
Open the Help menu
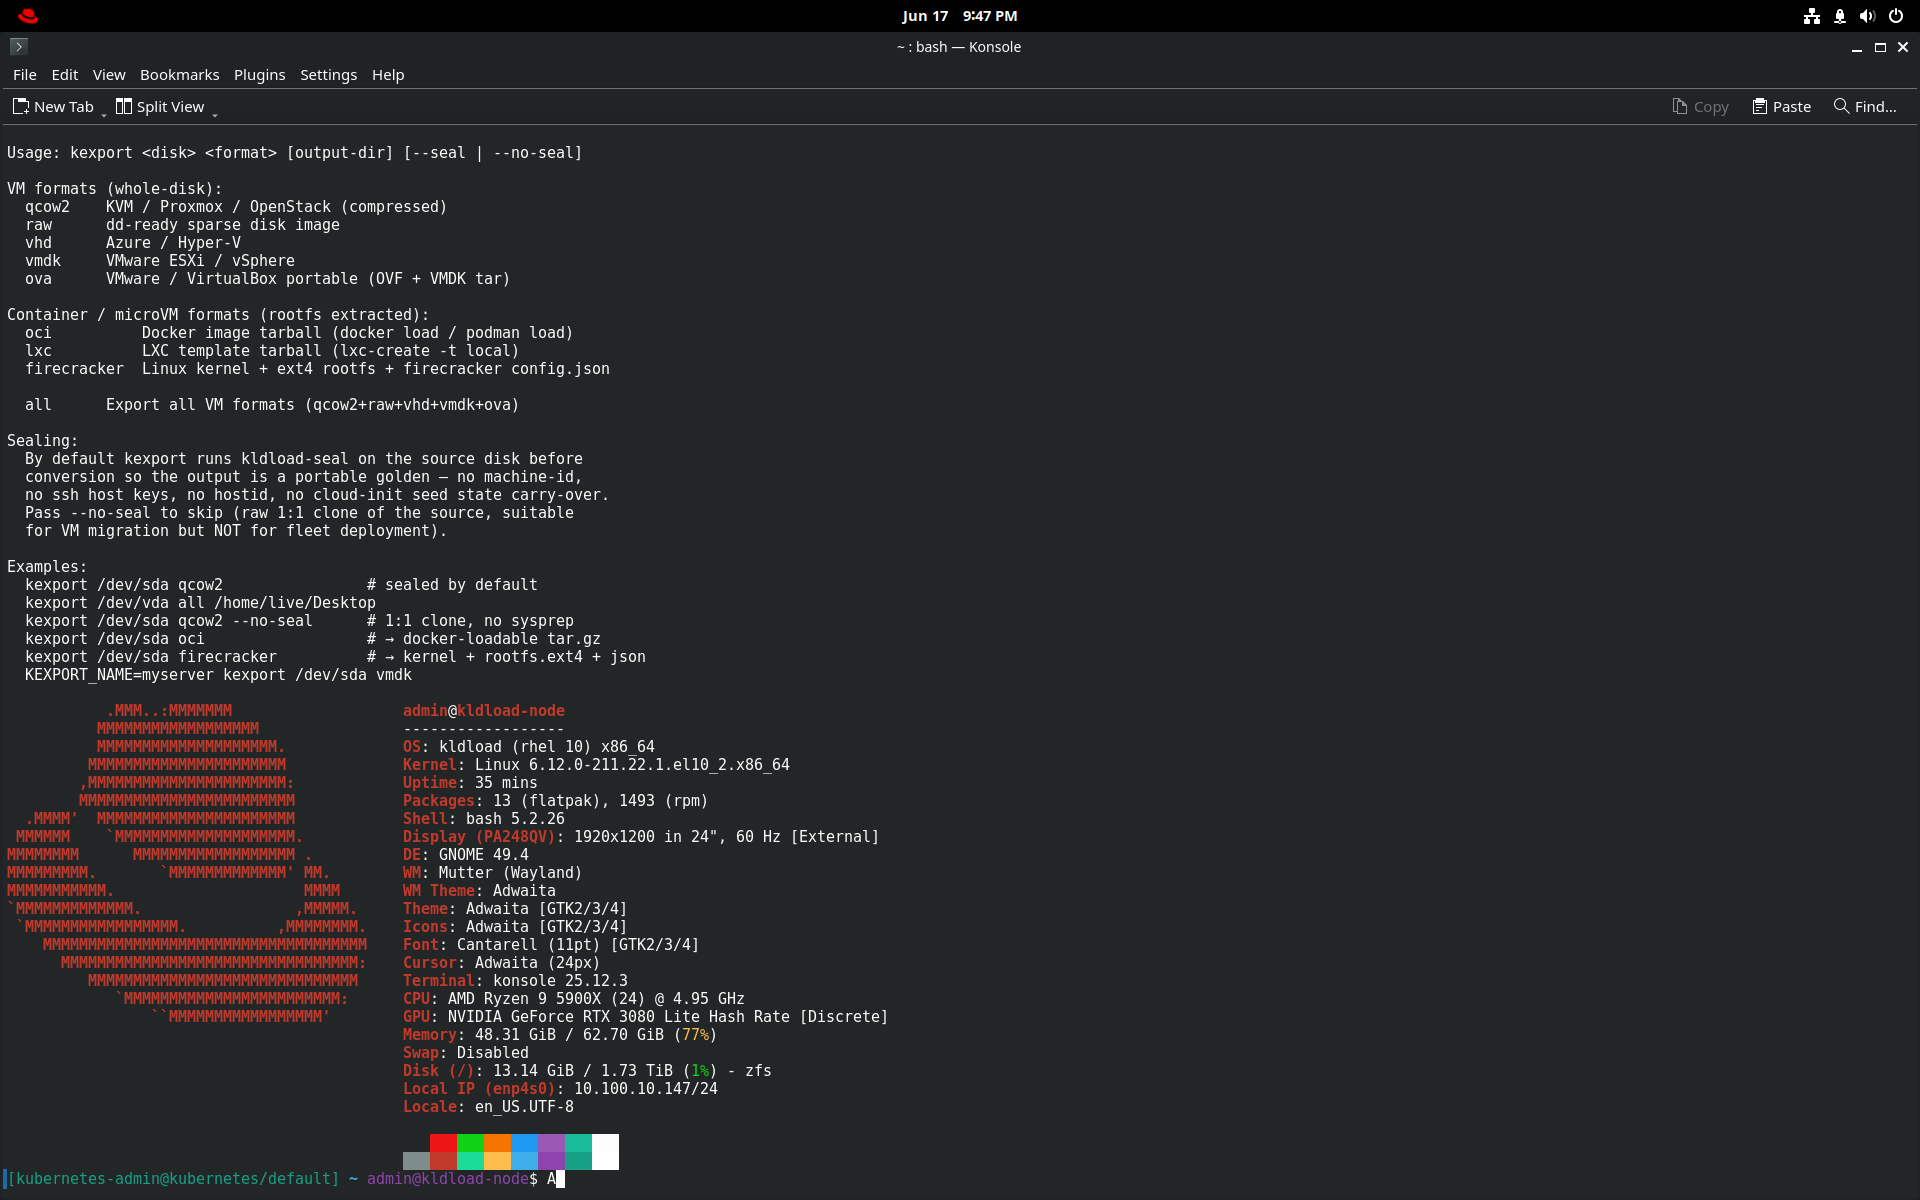[x=388, y=75]
